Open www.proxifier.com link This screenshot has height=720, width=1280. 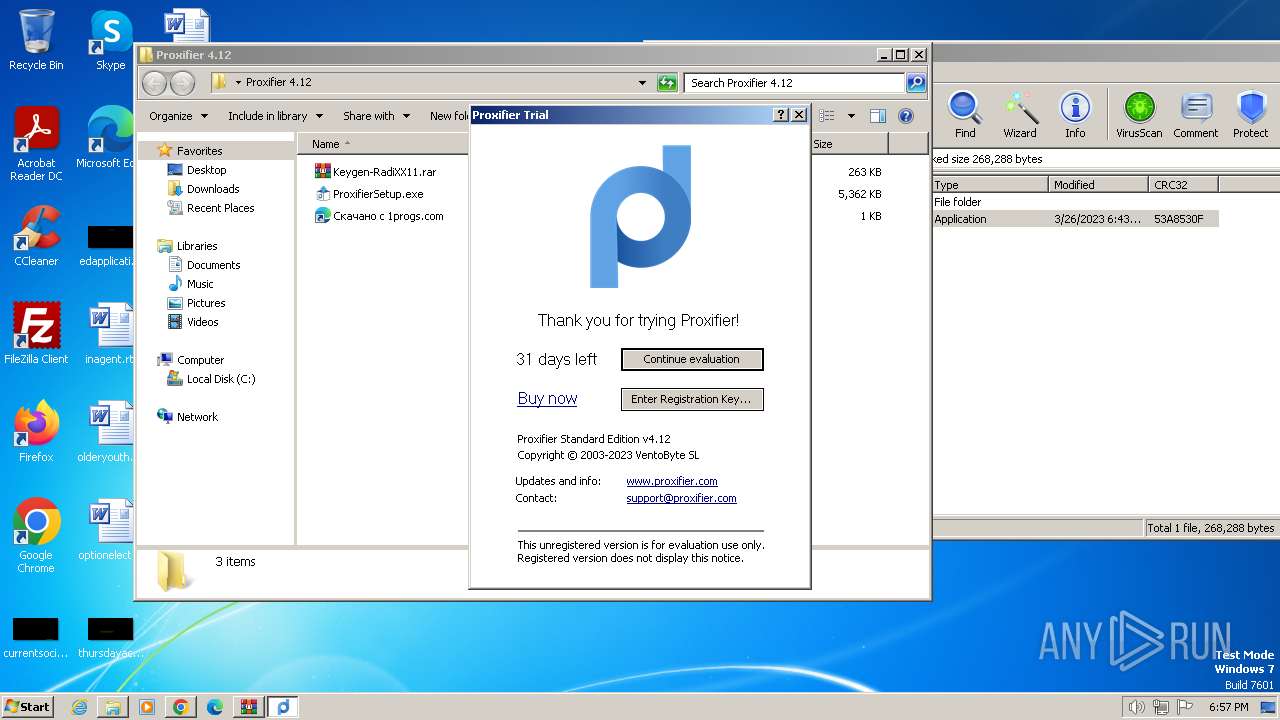(x=672, y=481)
